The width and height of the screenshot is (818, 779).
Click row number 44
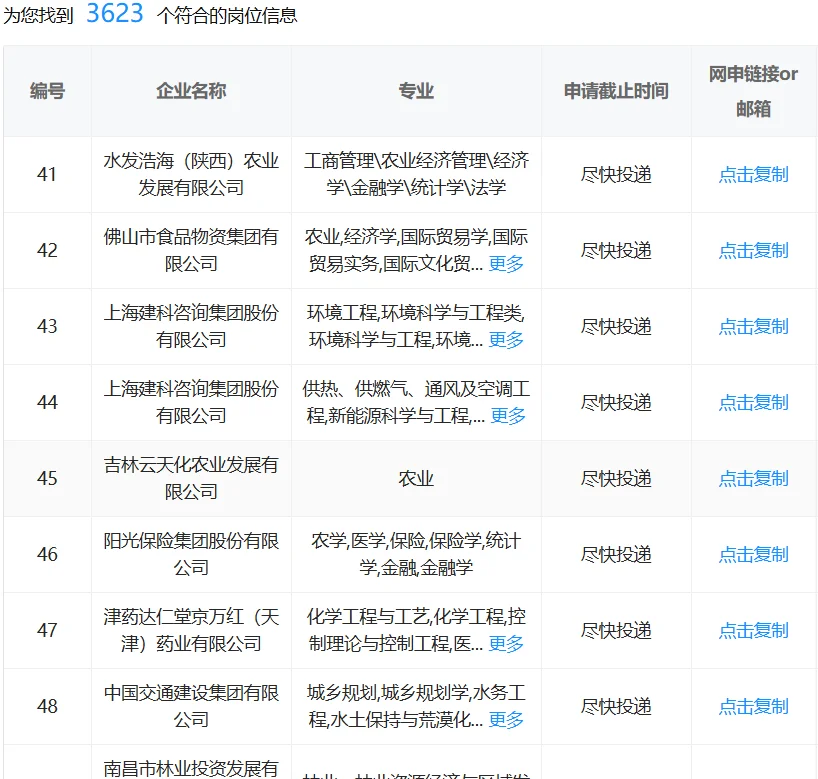pos(47,402)
